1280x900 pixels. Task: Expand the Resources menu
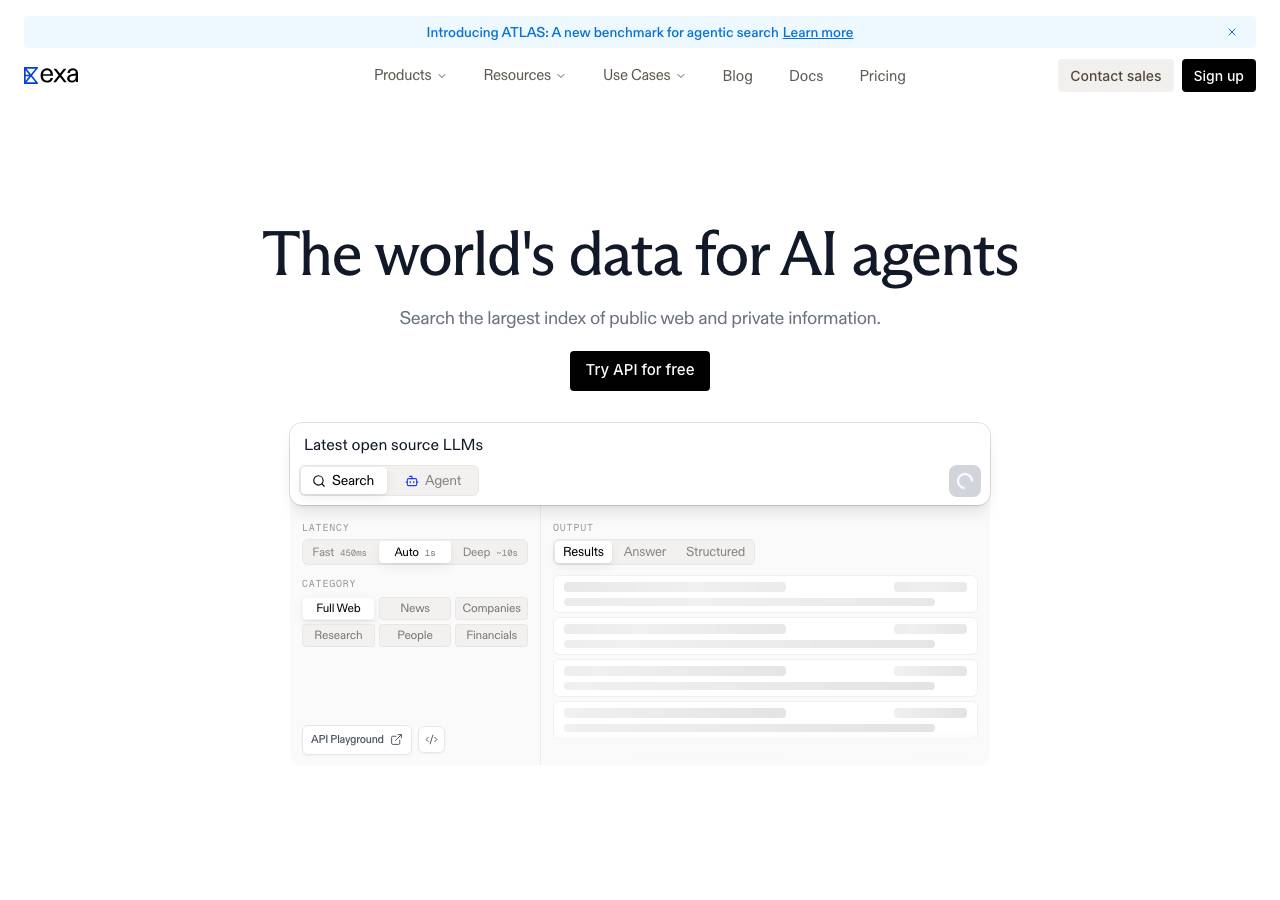click(524, 76)
